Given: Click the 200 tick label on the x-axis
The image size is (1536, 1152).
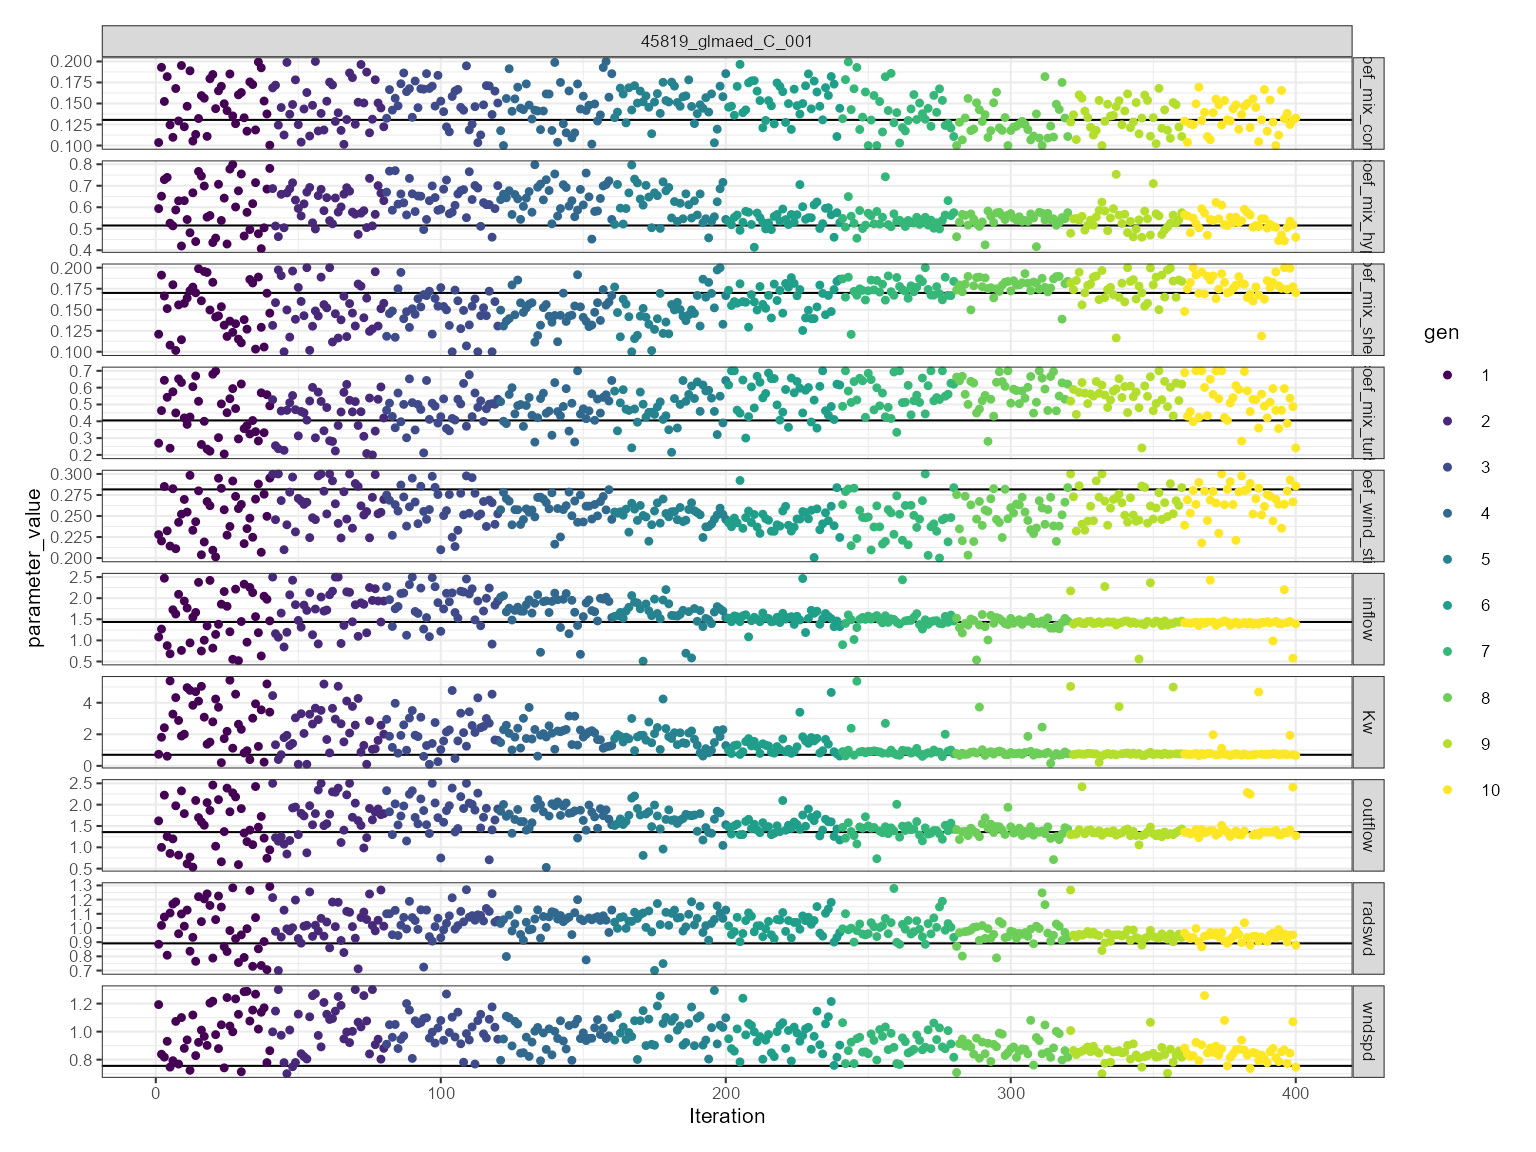Looking at the screenshot, I should pos(726,1093).
